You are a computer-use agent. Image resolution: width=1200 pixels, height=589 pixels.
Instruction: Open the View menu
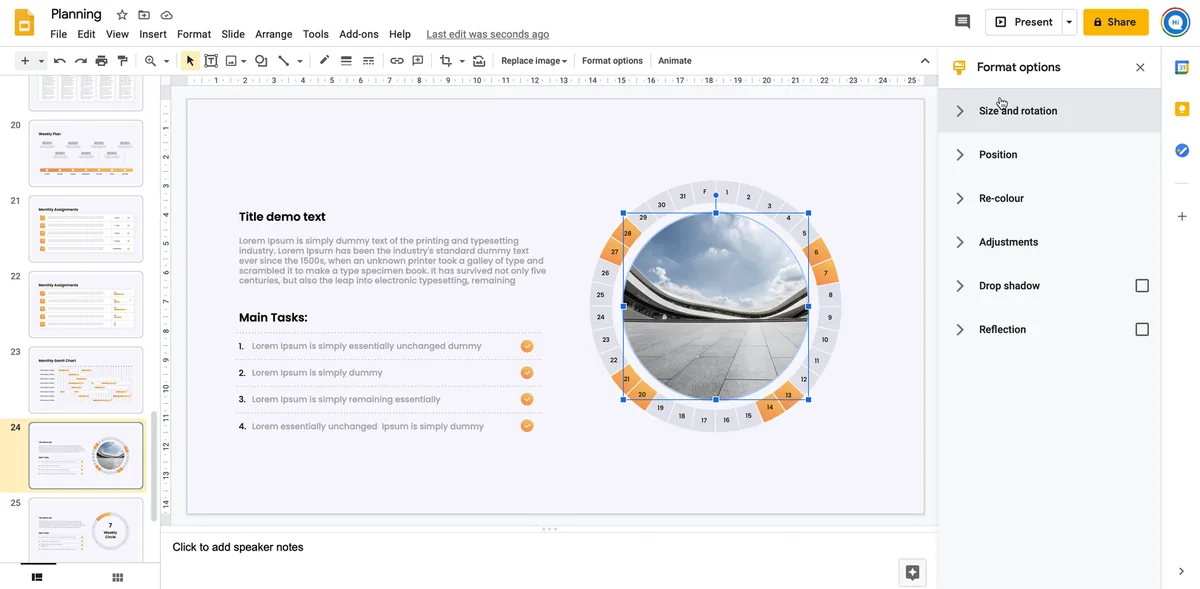point(117,34)
